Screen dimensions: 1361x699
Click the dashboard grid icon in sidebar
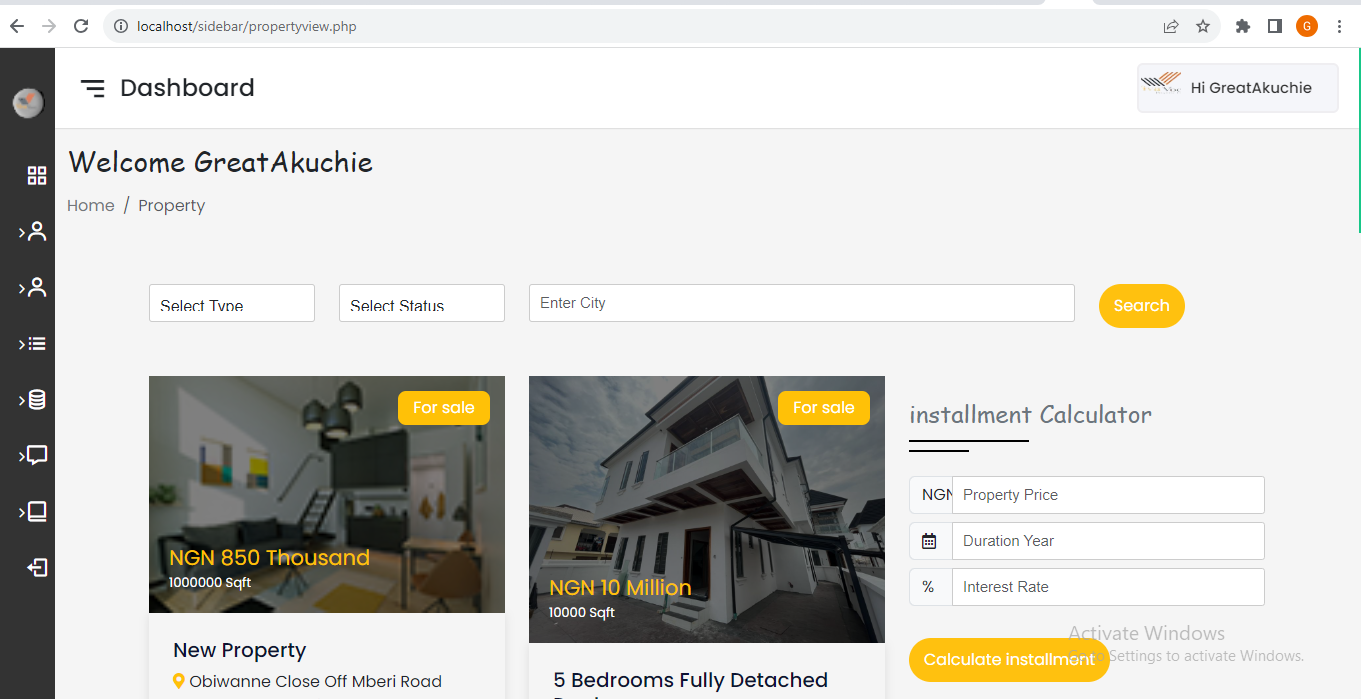coord(37,176)
